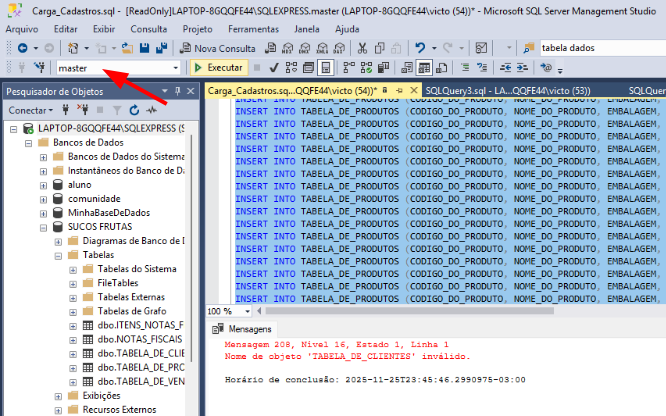Open an Analysis Services MDX query
The height and width of the screenshot is (416, 666).
pos(288,48)
